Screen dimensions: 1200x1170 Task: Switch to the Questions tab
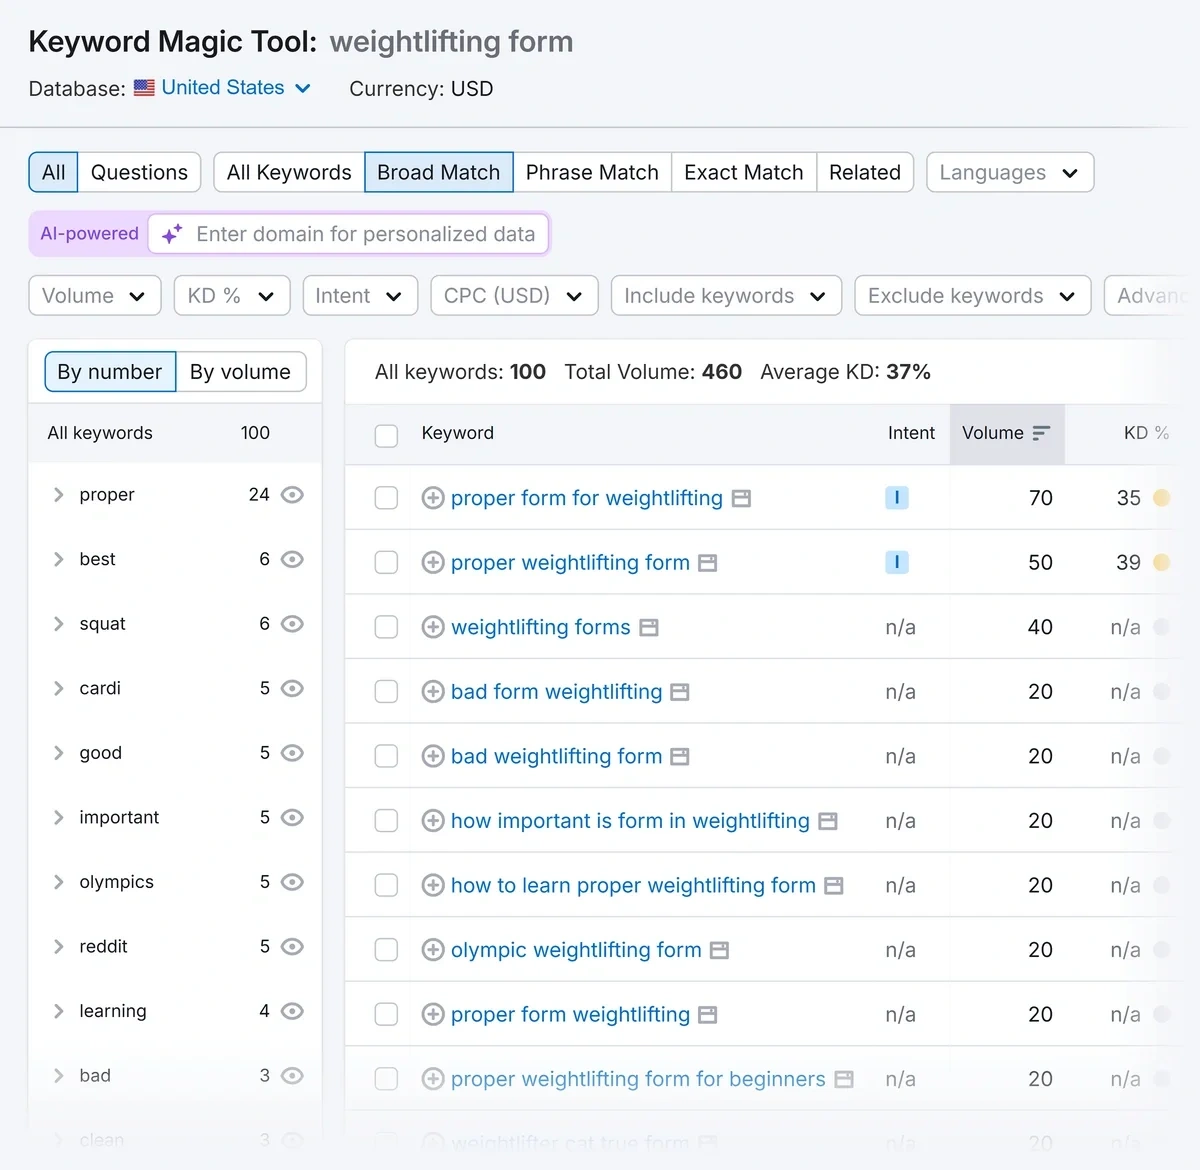(139, 172)
